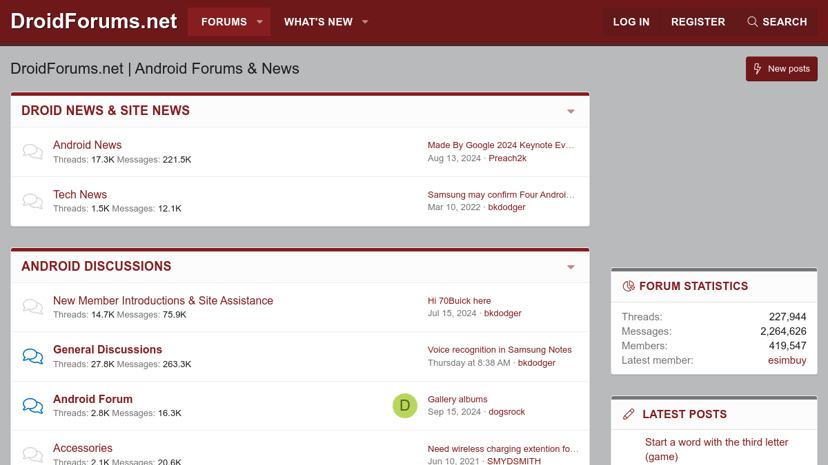The height and width of the screenshot is (465, 828).
Task: Open the Forums navigation tab
Action: [224, 22]
